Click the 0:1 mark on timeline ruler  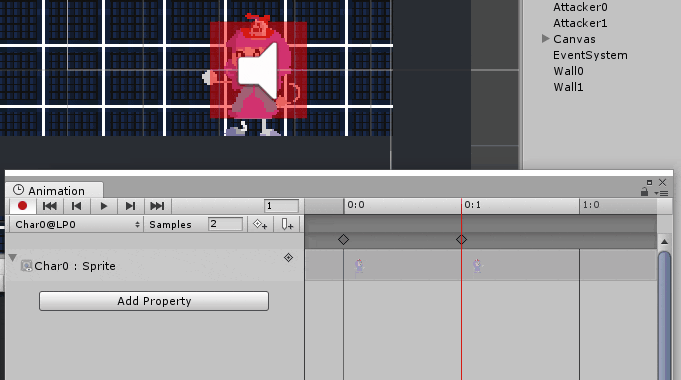click(x=473, y=205)
